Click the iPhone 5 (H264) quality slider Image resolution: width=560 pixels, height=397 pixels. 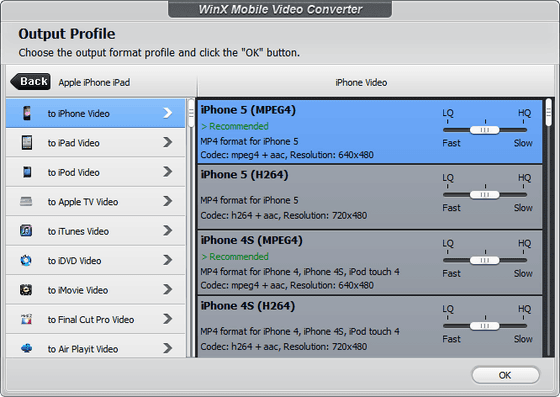point(485,195)
